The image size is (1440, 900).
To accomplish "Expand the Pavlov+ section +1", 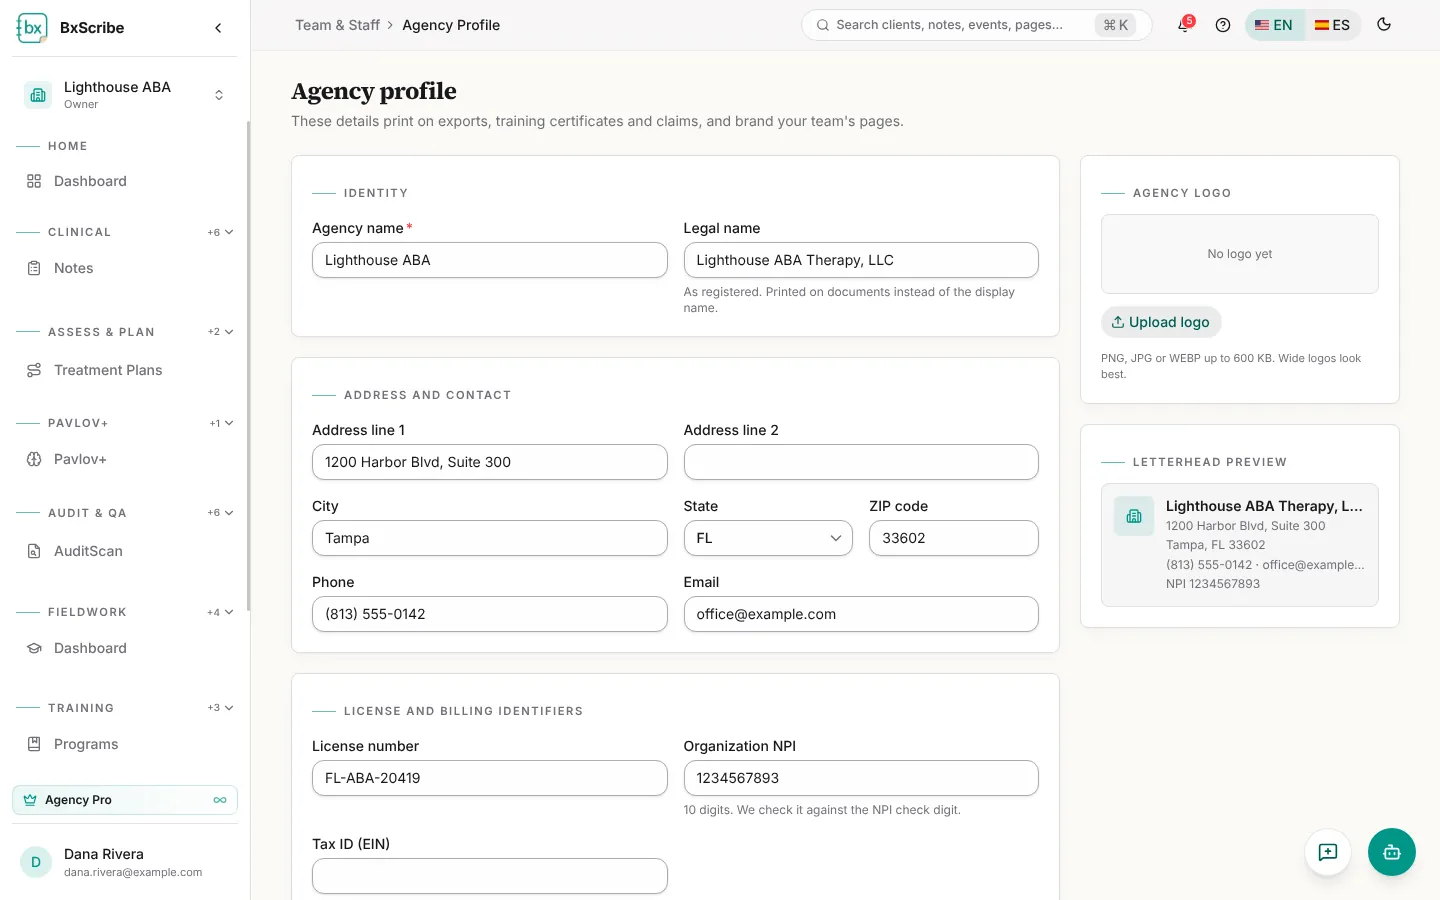I will pos(221,423).
